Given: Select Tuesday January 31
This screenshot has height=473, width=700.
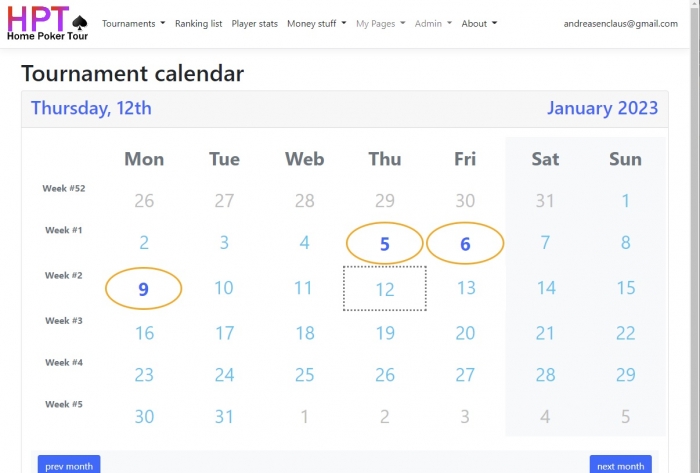Looking at the screenshot, I should [224, 416].
